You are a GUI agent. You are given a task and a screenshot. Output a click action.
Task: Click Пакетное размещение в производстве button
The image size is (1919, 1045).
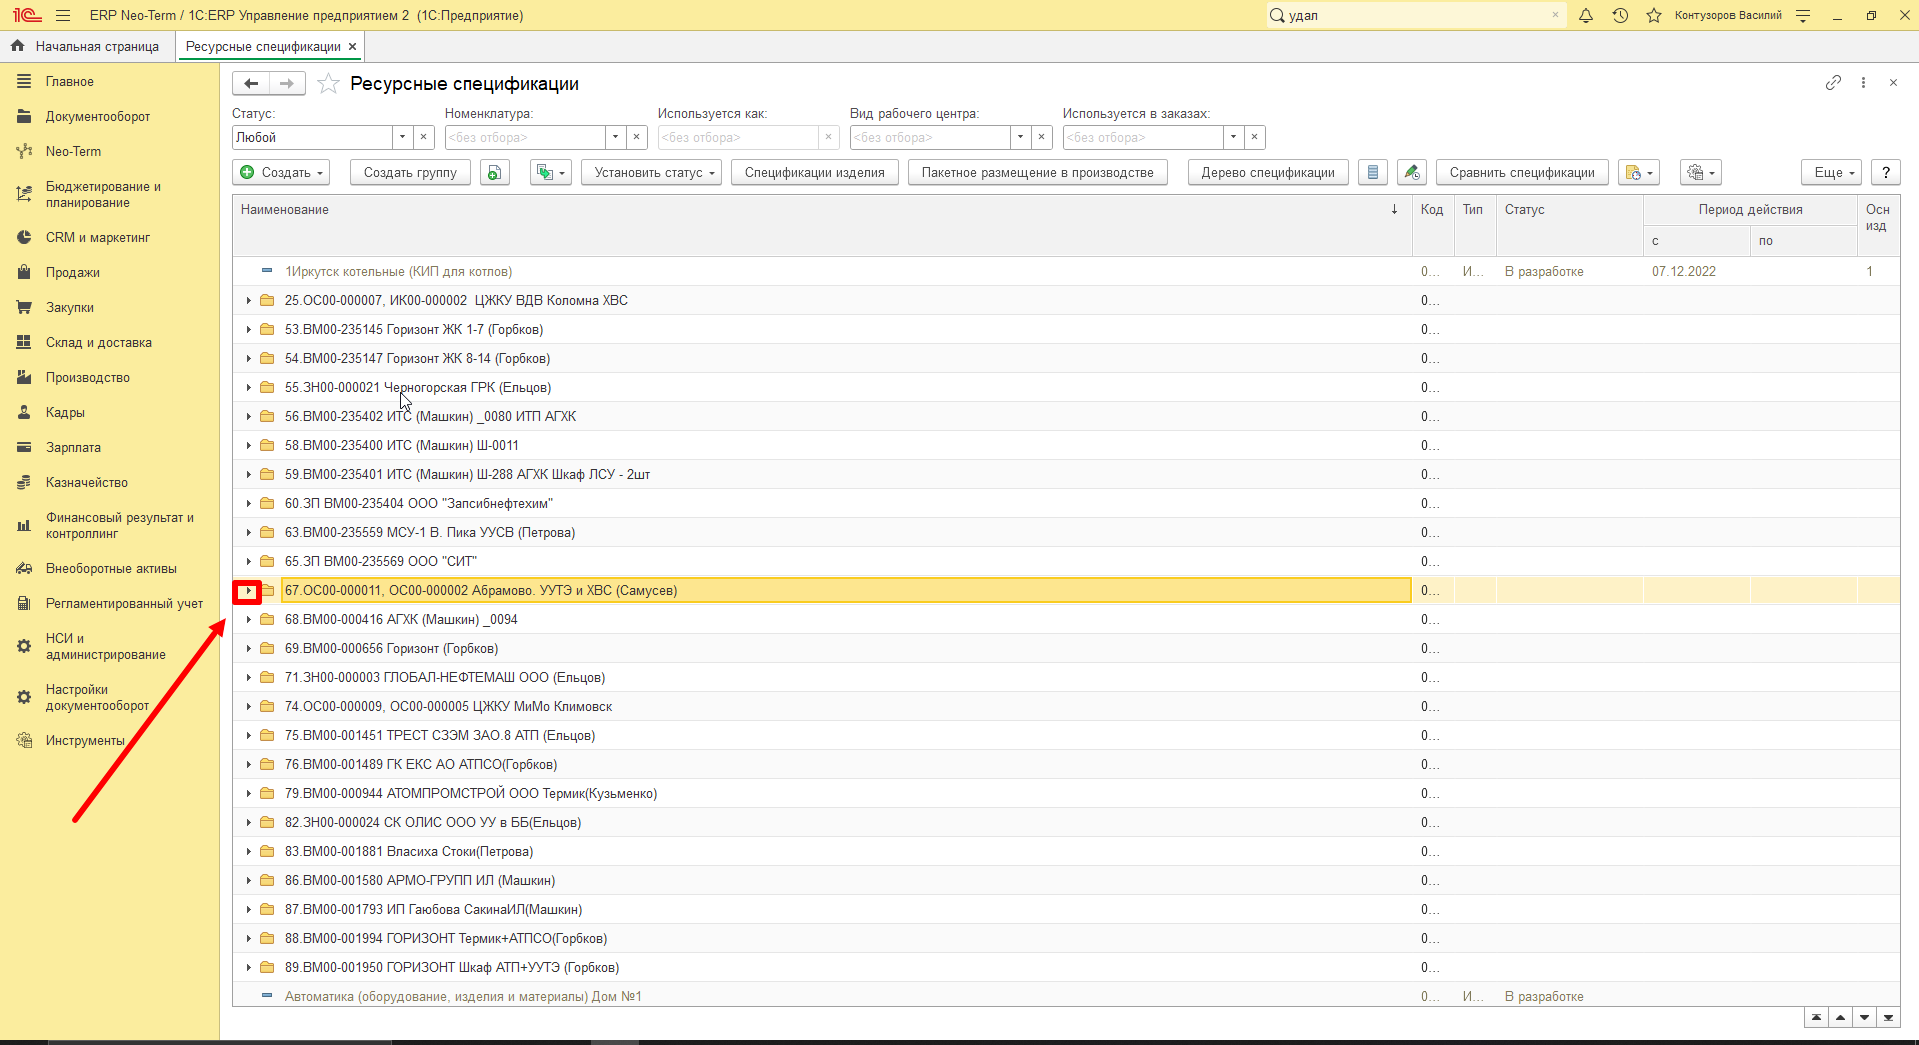point(1037,173)
